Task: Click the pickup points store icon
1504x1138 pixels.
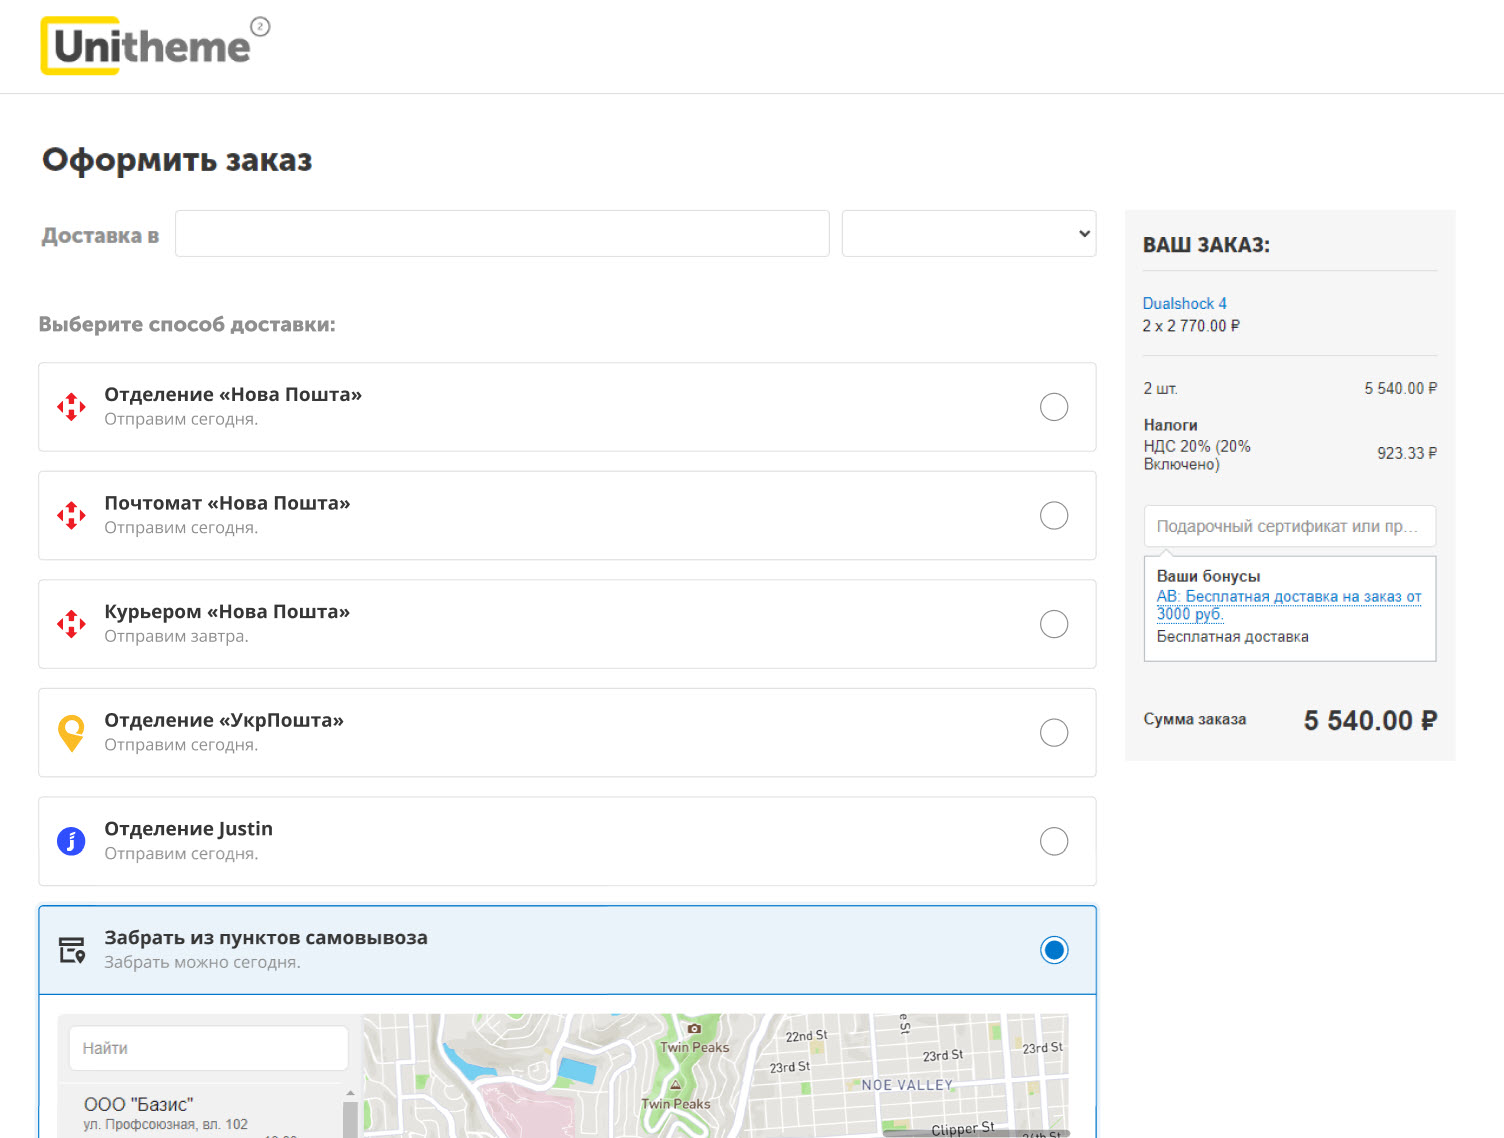Action: 71,950
